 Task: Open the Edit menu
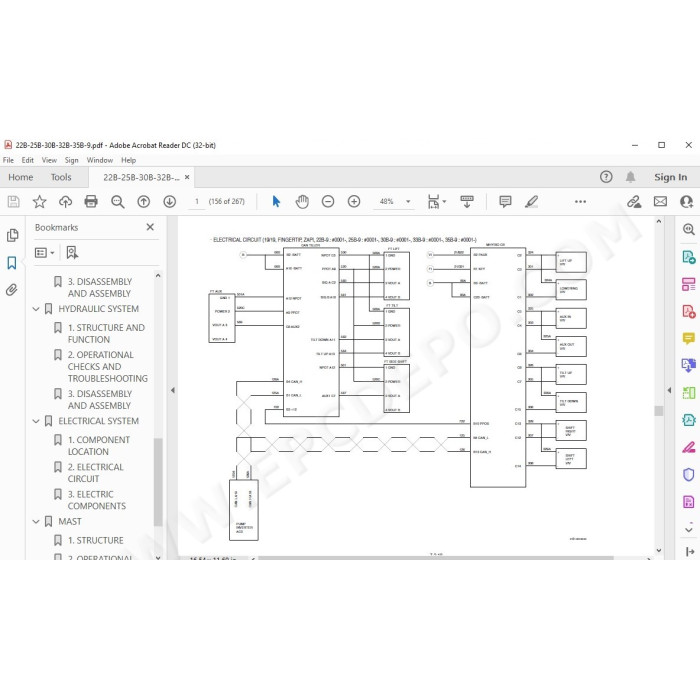[28, 160]
